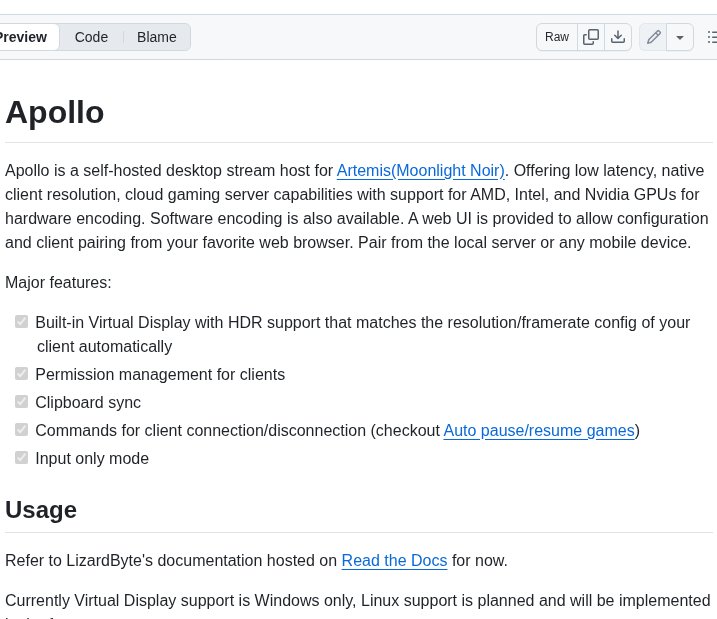Switch to the Code tab

91,37
